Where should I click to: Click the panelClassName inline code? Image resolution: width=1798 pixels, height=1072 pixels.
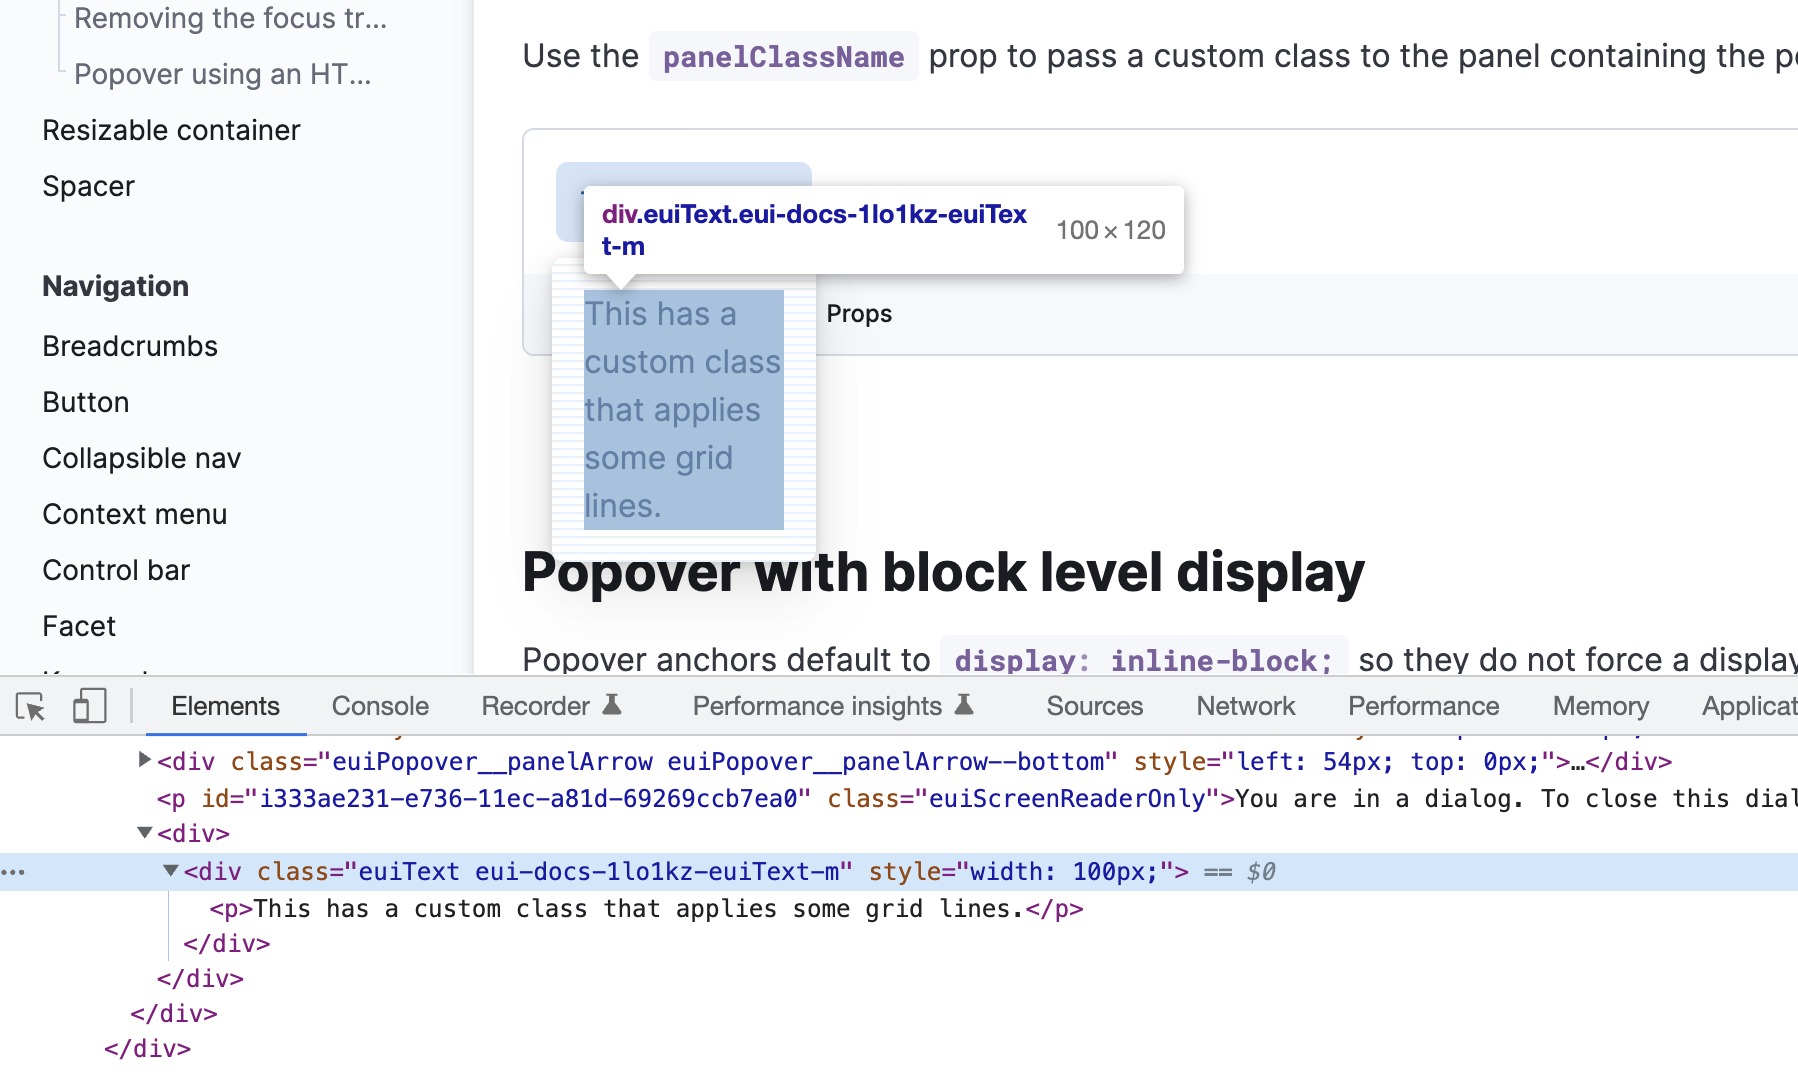pyautogui.click(x=783, y=57)
